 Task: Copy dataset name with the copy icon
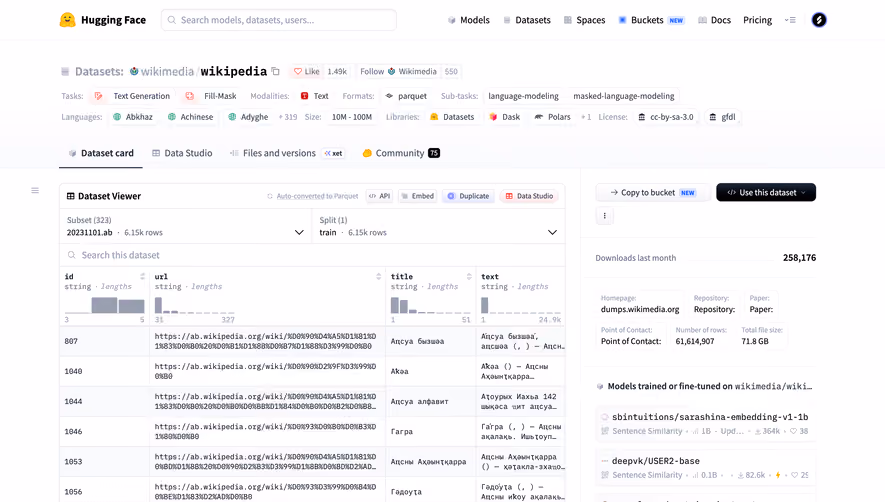(275, 71)
